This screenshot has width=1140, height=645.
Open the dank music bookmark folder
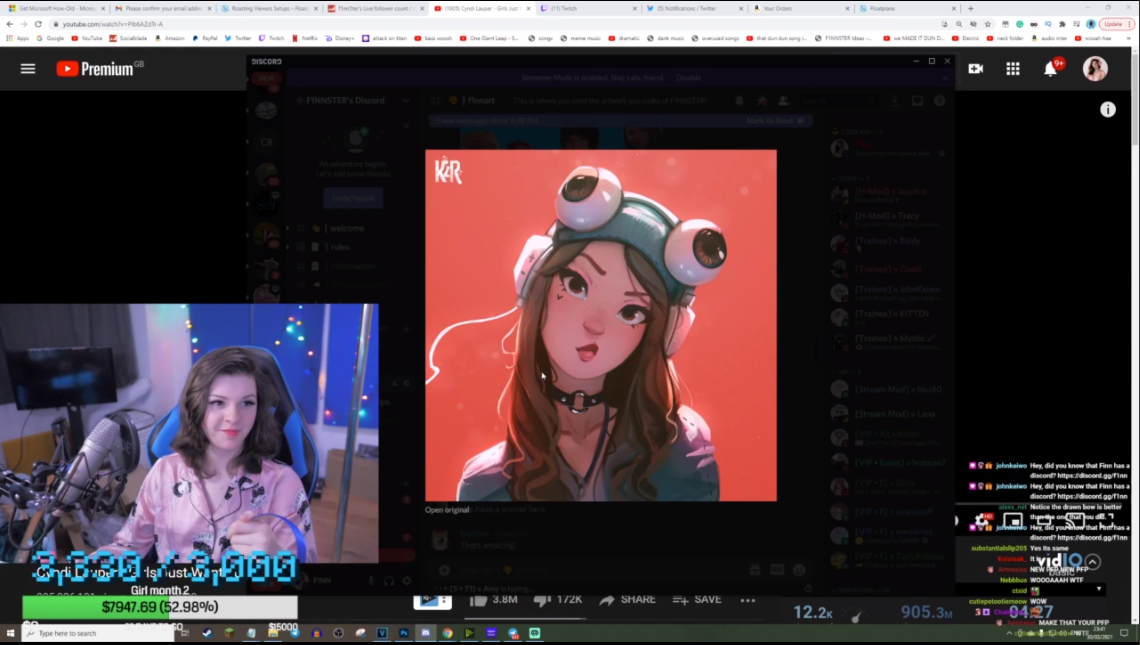pyautogui.click(x=665, y=38)
